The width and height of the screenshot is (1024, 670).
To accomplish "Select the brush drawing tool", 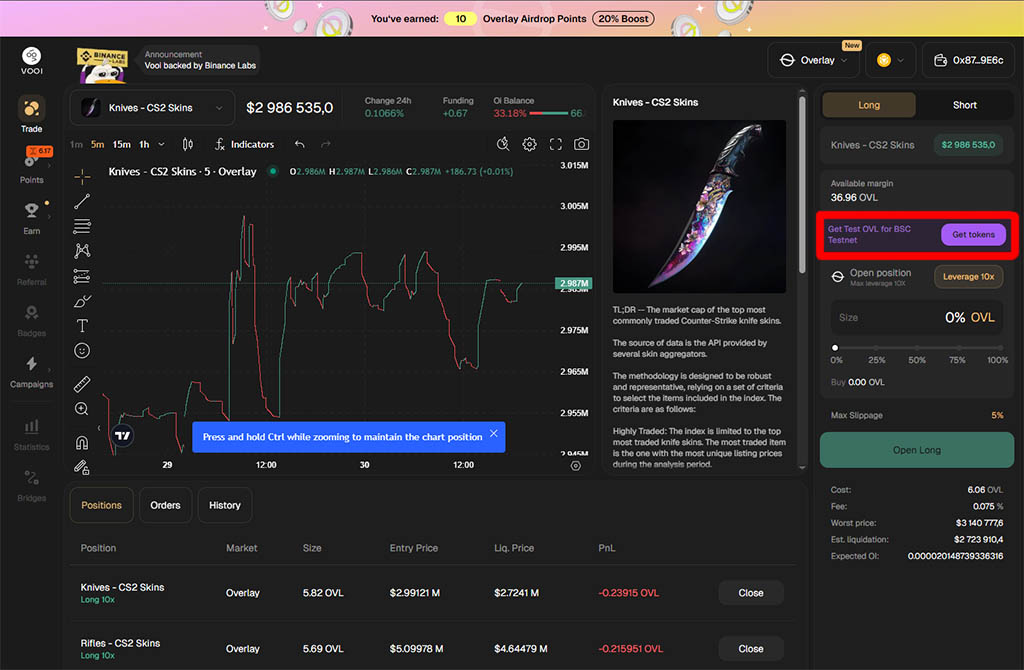I will (x=82, y=301).
